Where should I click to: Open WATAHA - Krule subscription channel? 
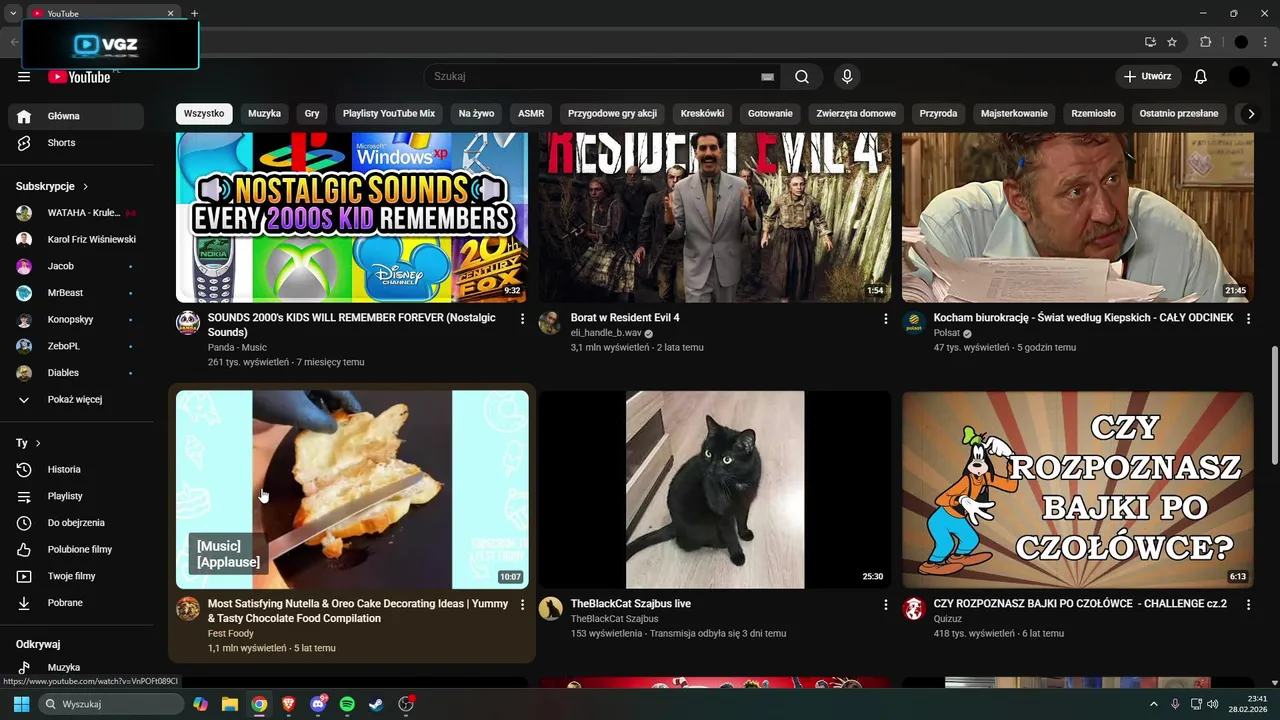click(76, 213)
